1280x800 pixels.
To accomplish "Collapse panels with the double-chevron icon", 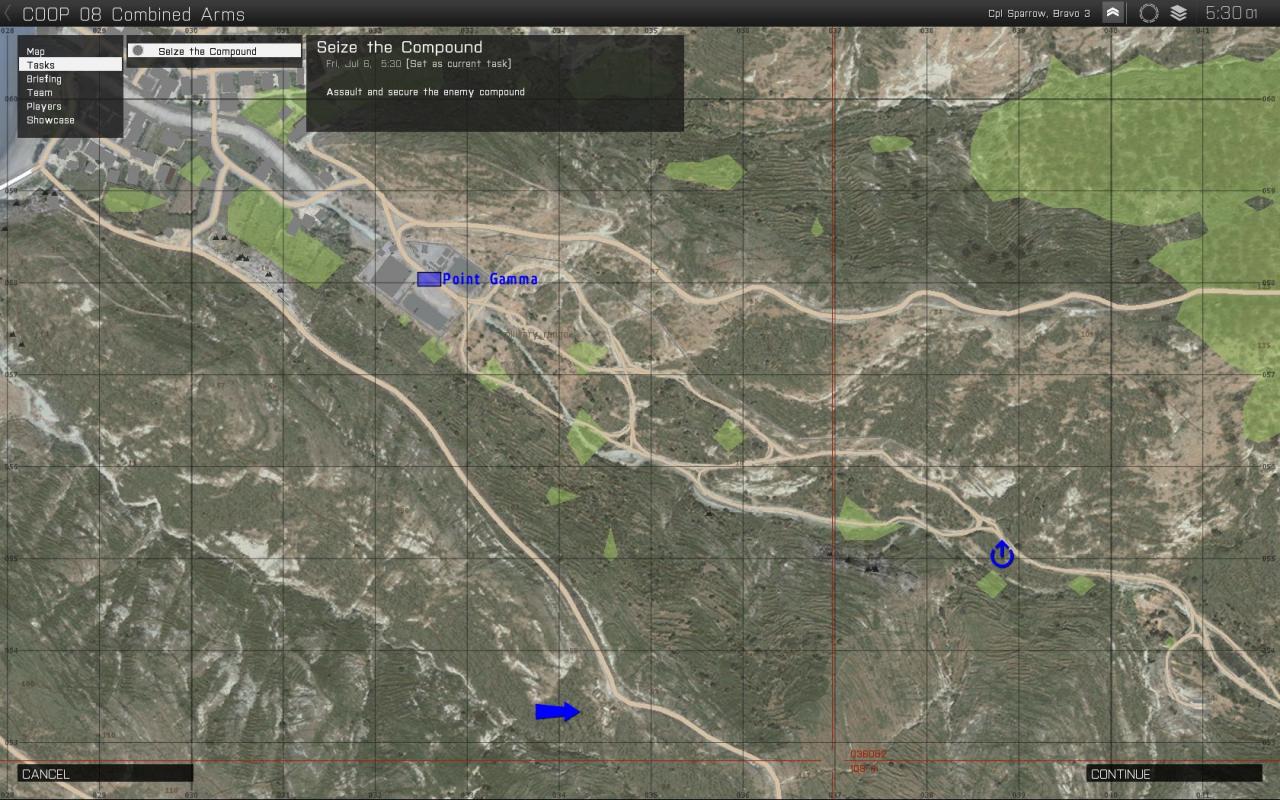I will [1112, 13].
